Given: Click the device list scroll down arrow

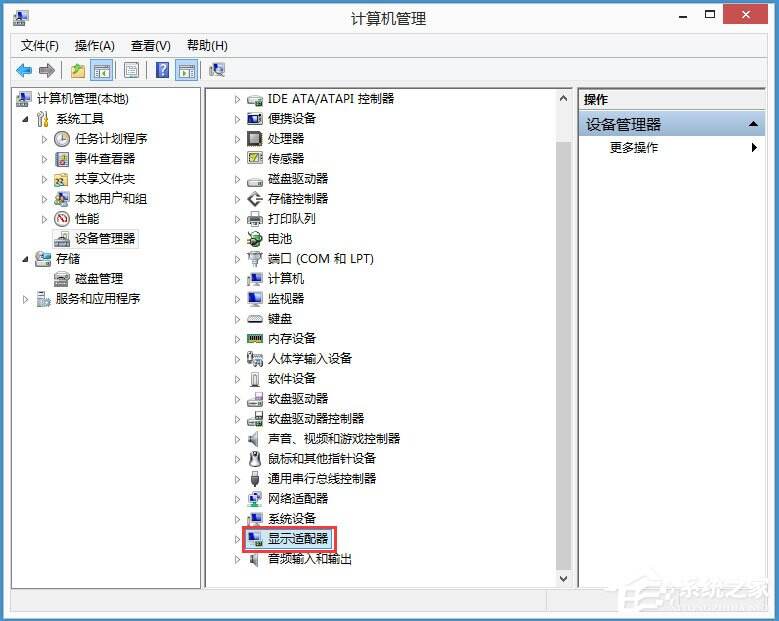Looking at the screenshot, I should (563, 579).
